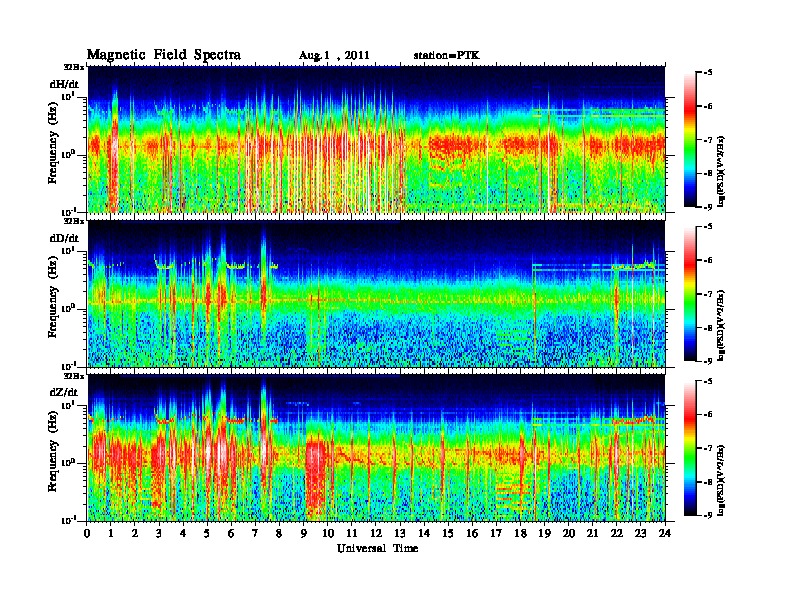
Task: Click the hour "0" tick label on the time axis
Action: point(87,533)
